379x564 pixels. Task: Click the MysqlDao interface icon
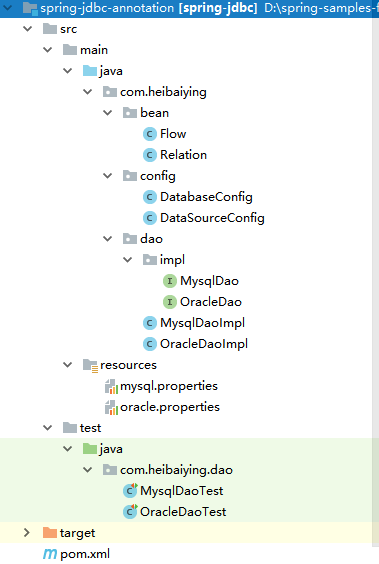(x=170, y=281)
